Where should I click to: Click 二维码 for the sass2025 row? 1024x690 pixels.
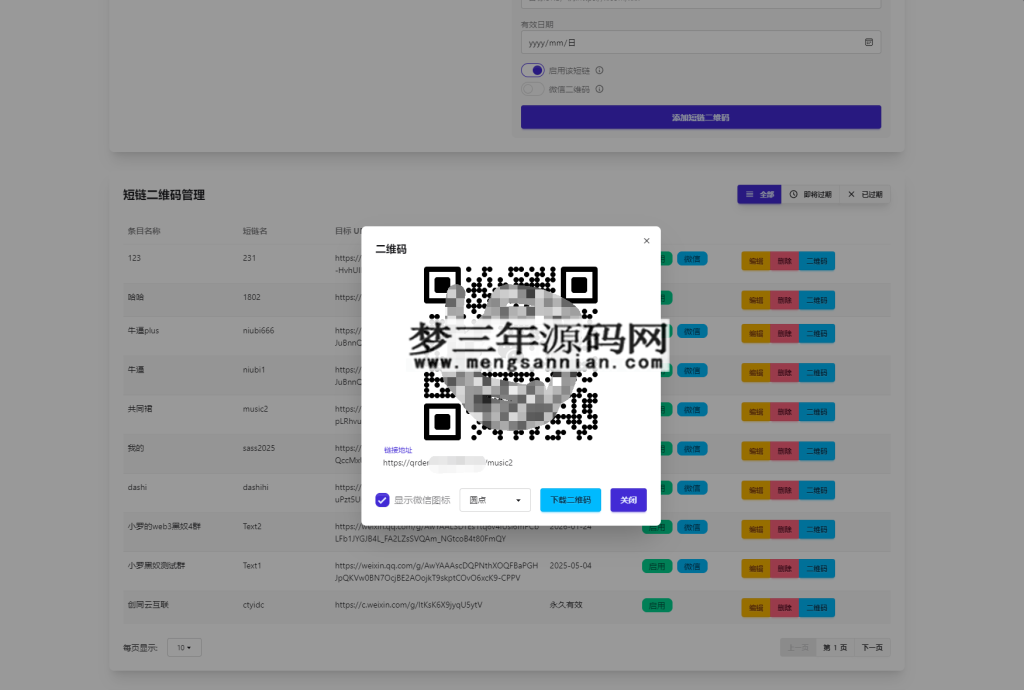(x=816, y=451)
